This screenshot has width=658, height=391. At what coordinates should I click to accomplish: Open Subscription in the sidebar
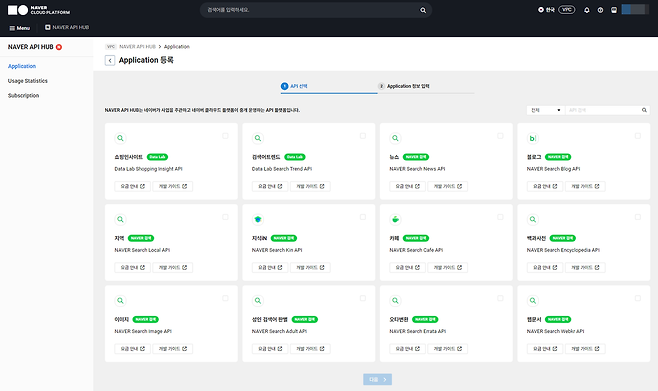[x=24, y=96]
